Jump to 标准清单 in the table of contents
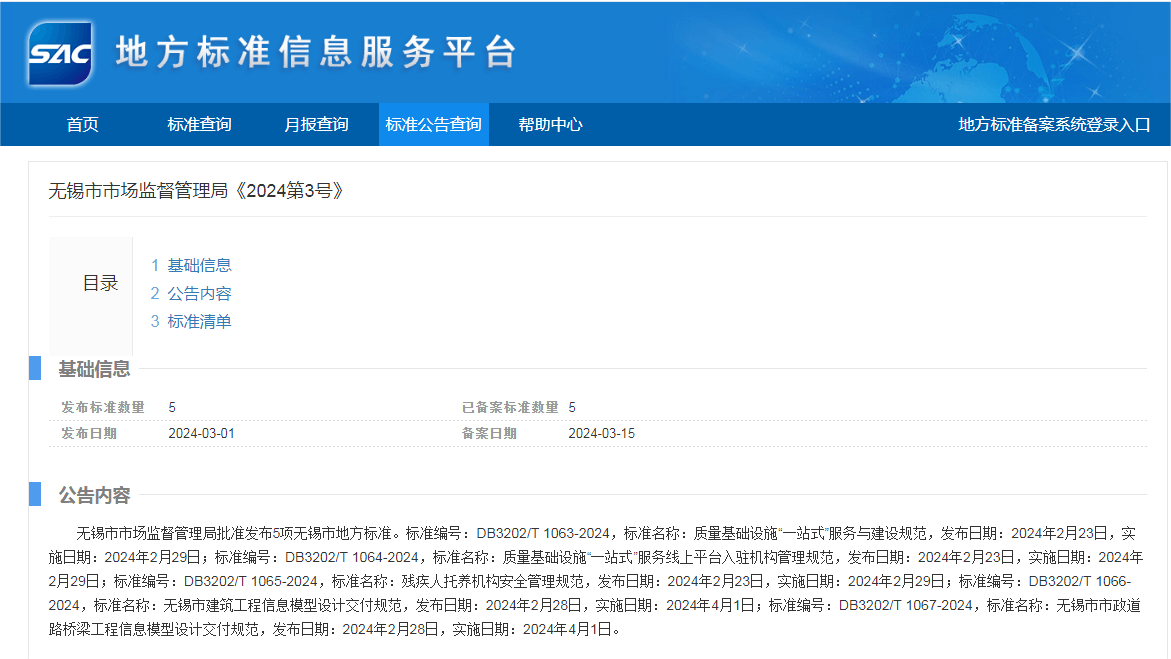 (199, 321)
